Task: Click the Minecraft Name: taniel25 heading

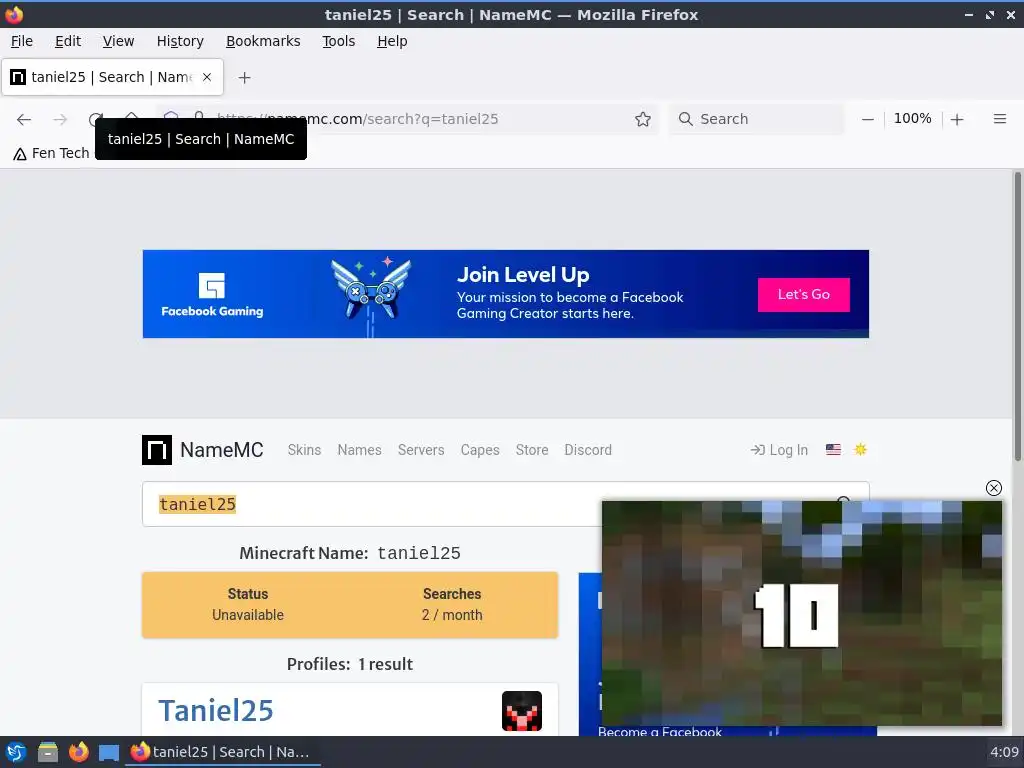Action: point(349,553)
